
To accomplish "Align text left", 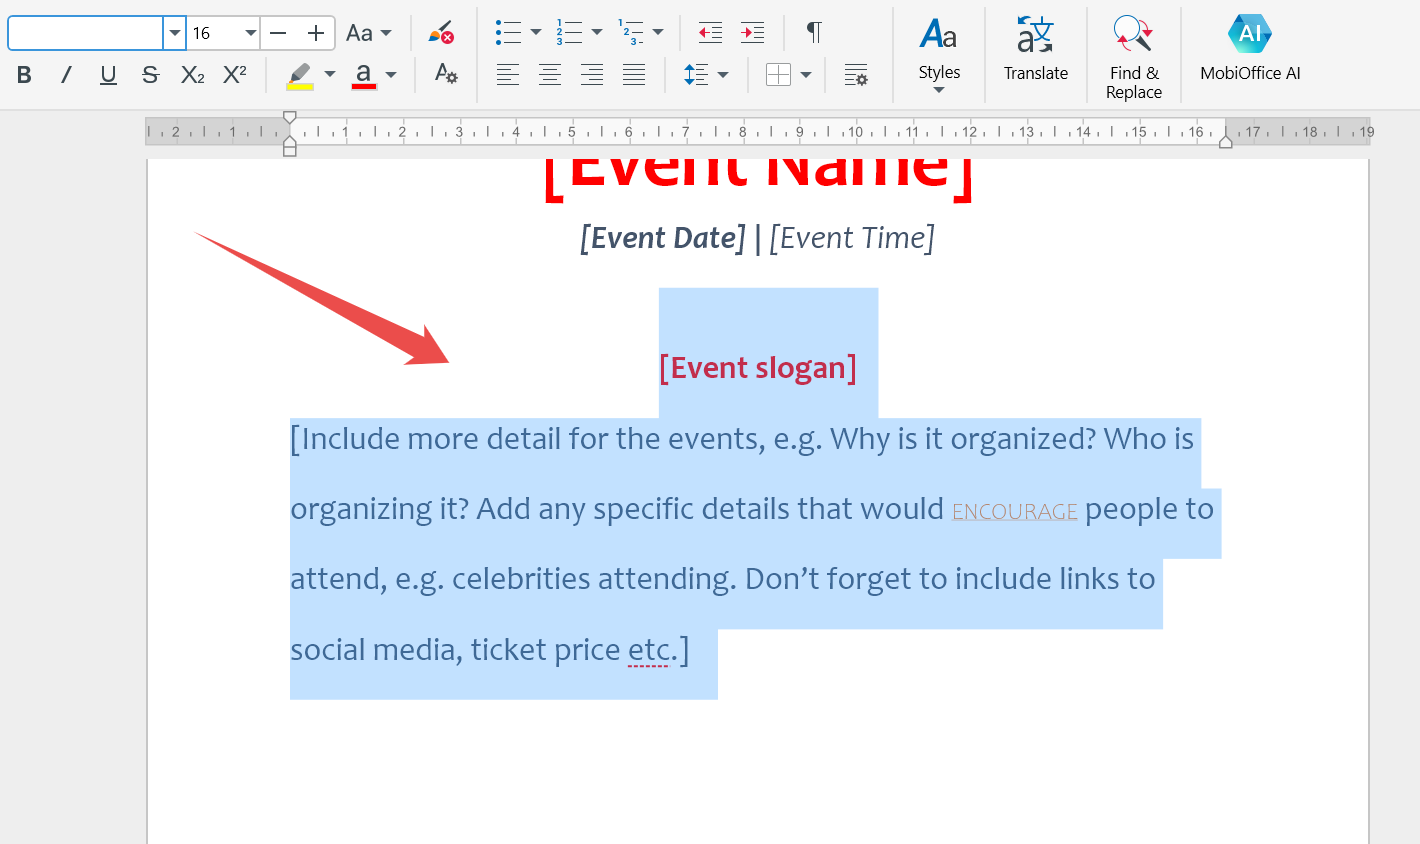I will coord(508,75).
